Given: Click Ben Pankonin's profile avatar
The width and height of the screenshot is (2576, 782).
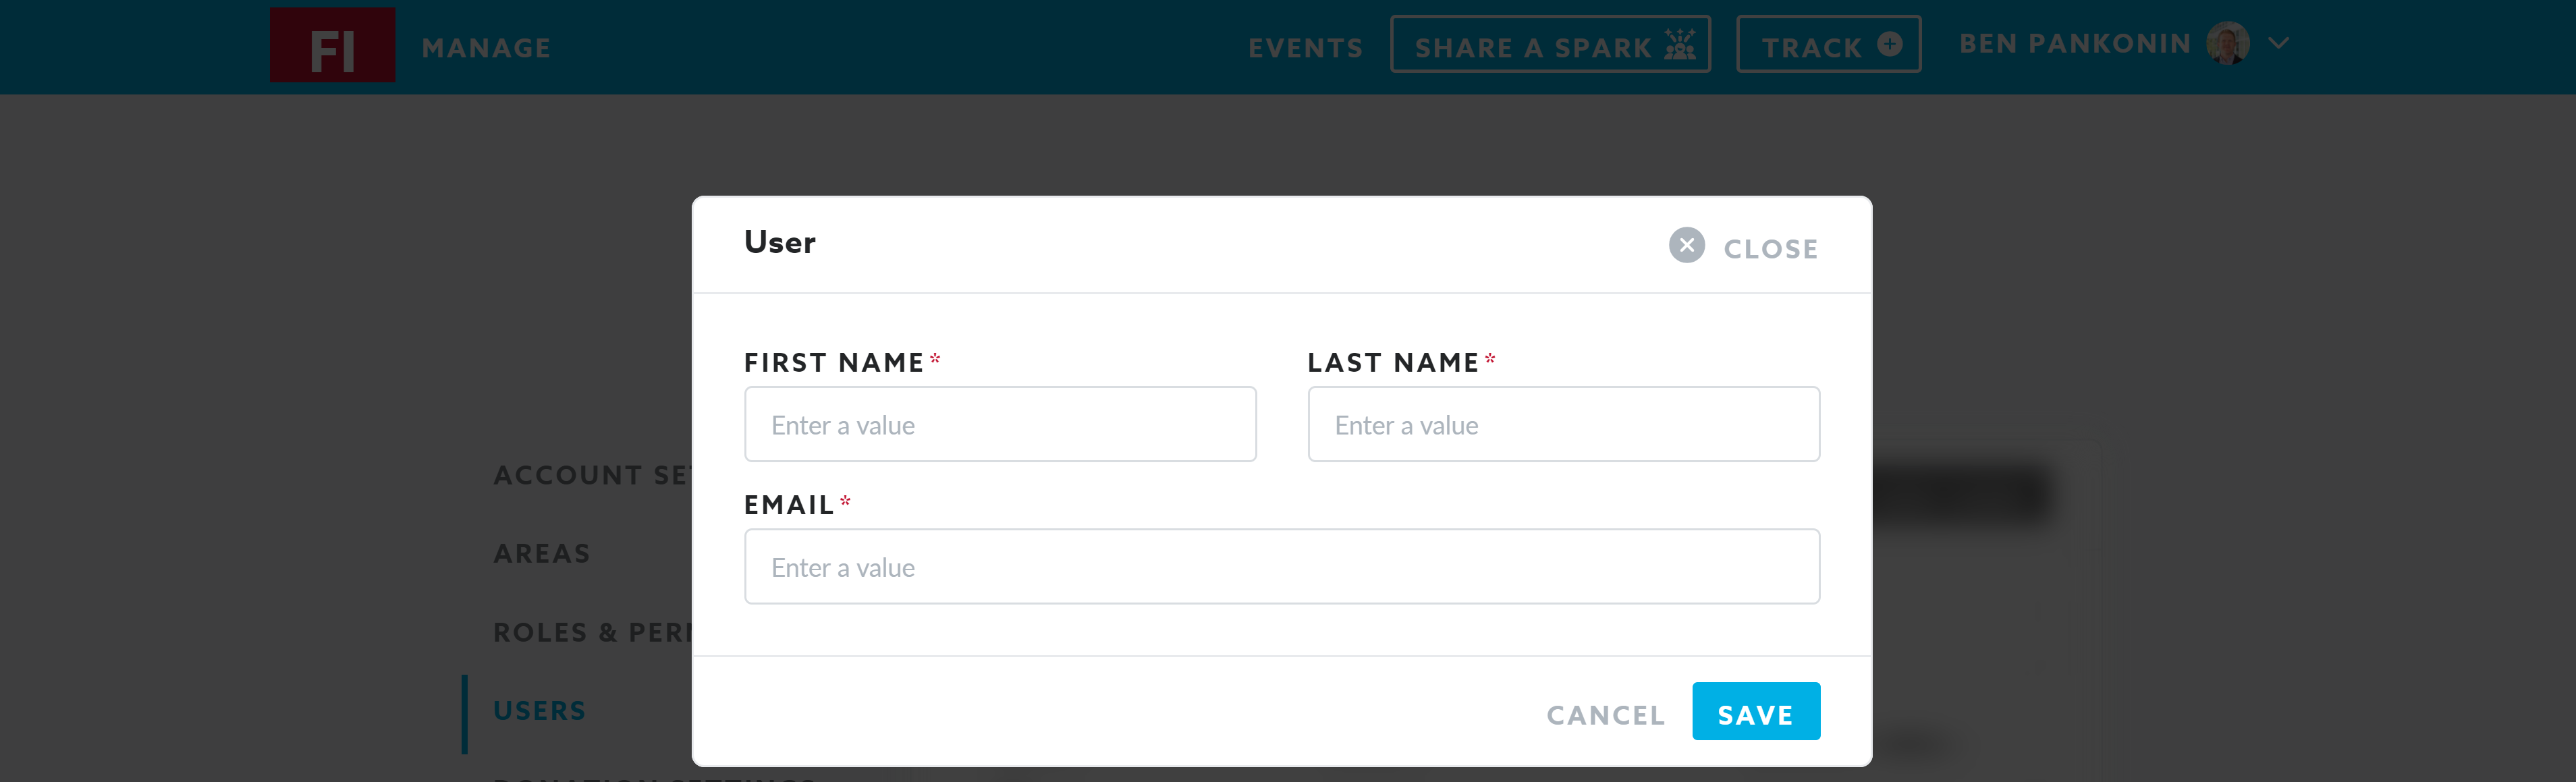Looking at the screenshot, I should point(2227,44).
